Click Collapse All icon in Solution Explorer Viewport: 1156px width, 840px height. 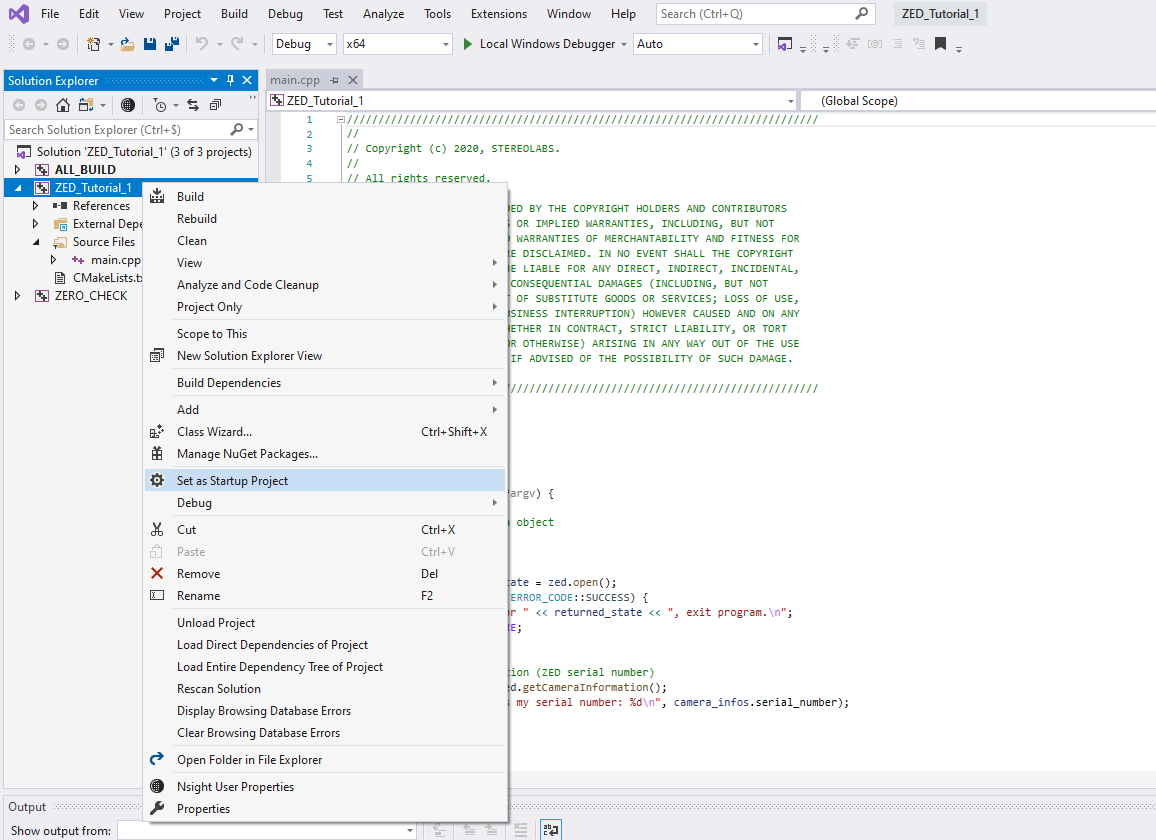[x=215, y=105]
